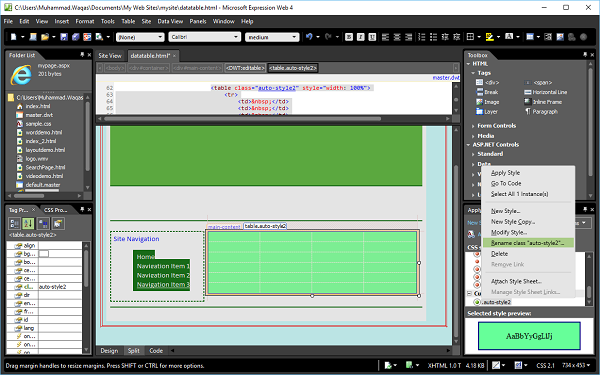Screen dimensions: 600x375
Task: Click the Navigation Item 3 link
Action: pos(163,284)
